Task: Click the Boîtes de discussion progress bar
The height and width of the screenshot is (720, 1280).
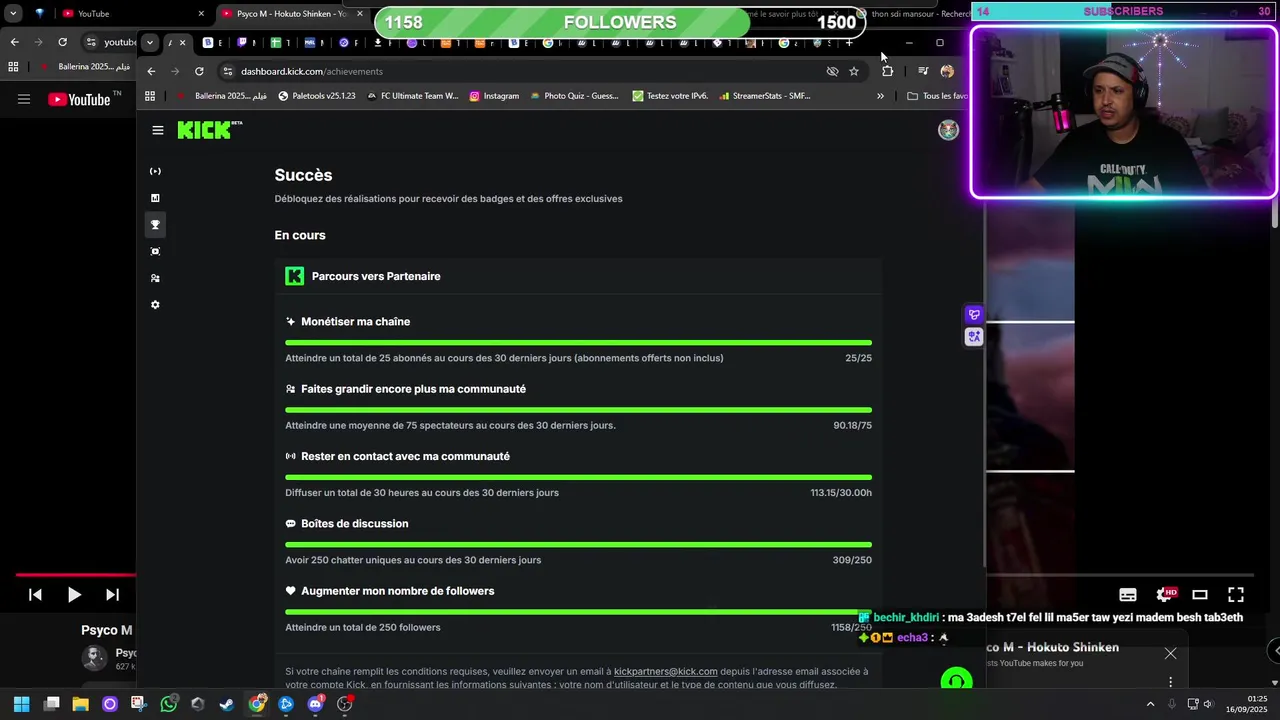Action: [x=578, y=545]
